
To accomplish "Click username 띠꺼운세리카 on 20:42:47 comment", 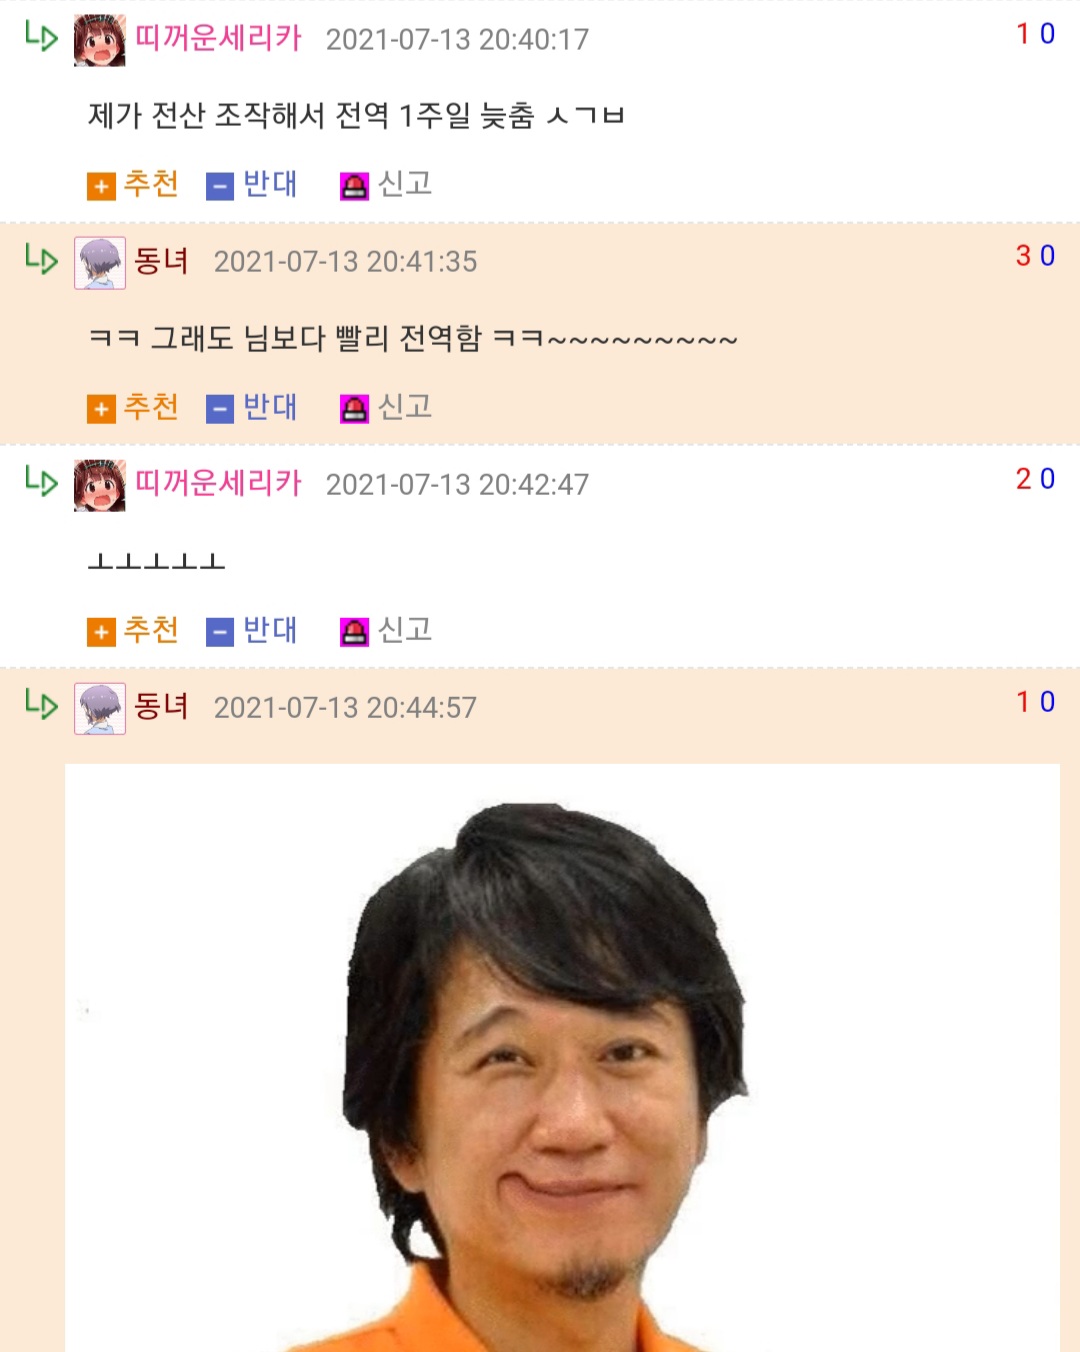I will [218, 484].
